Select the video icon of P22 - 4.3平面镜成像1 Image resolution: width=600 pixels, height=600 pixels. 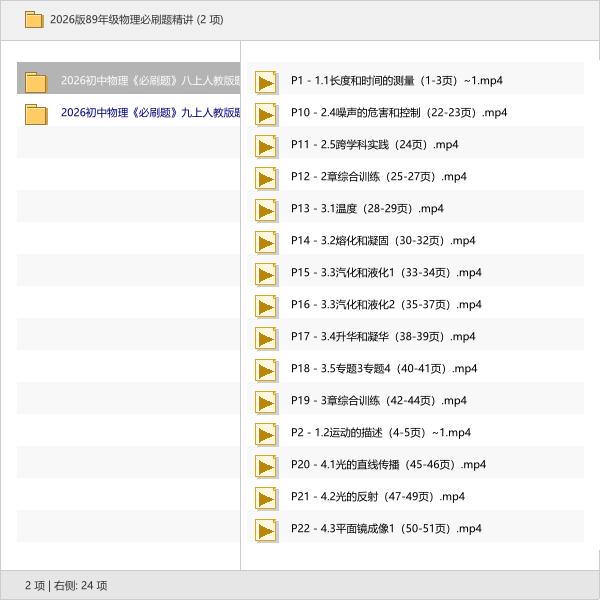pyautogui.click(x=266, y=529)
